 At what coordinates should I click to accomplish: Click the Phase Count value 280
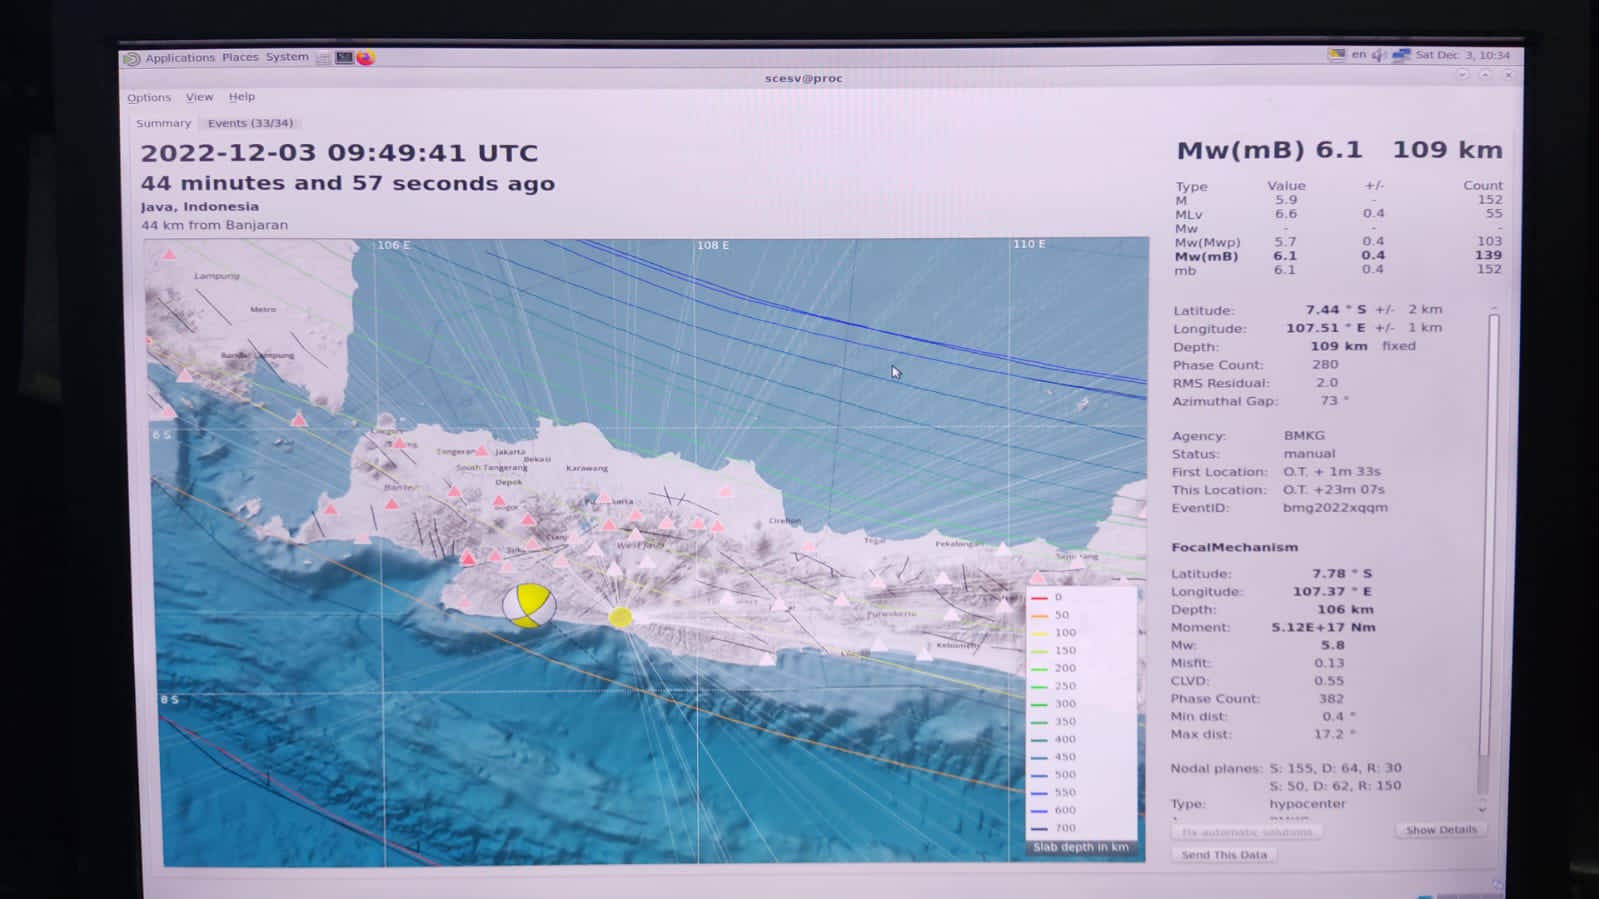tap(1325, 365)
